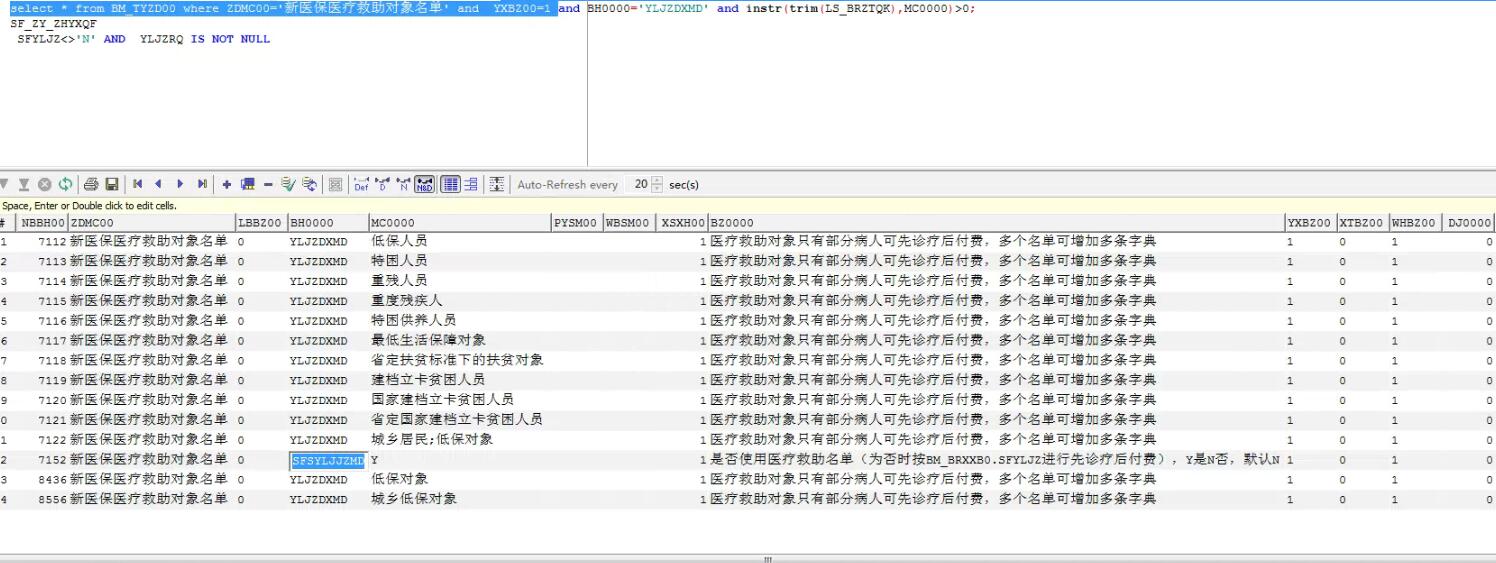This screenshot has height=563, width=1496.
Task: Jump to the first record
Action: click(x=137, y=185)
